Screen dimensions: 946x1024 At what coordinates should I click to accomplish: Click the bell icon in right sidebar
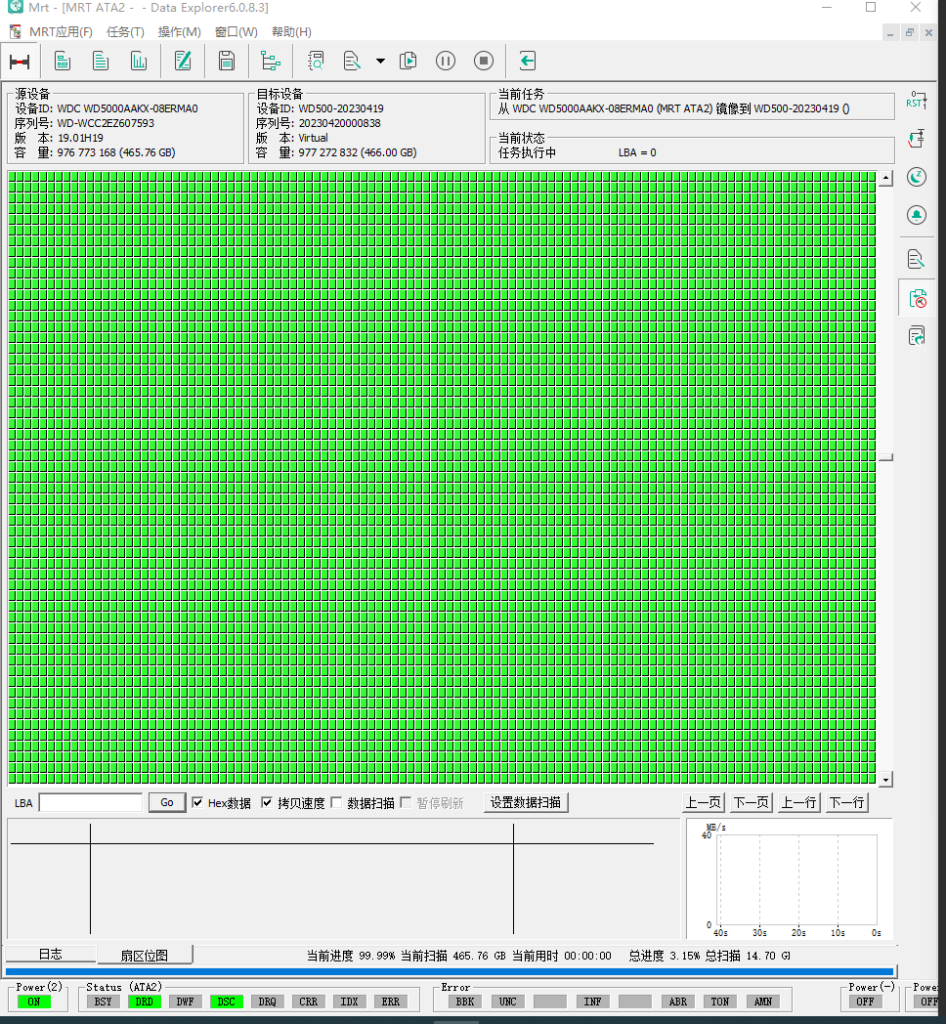click(916, 215)
